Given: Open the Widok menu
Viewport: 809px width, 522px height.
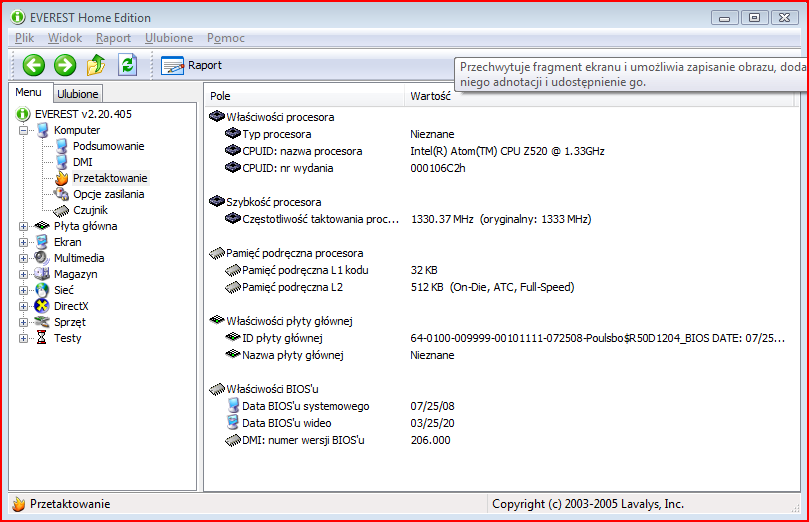Looking at the screenshot, I should pyautogui.click(x=65, y=38).
